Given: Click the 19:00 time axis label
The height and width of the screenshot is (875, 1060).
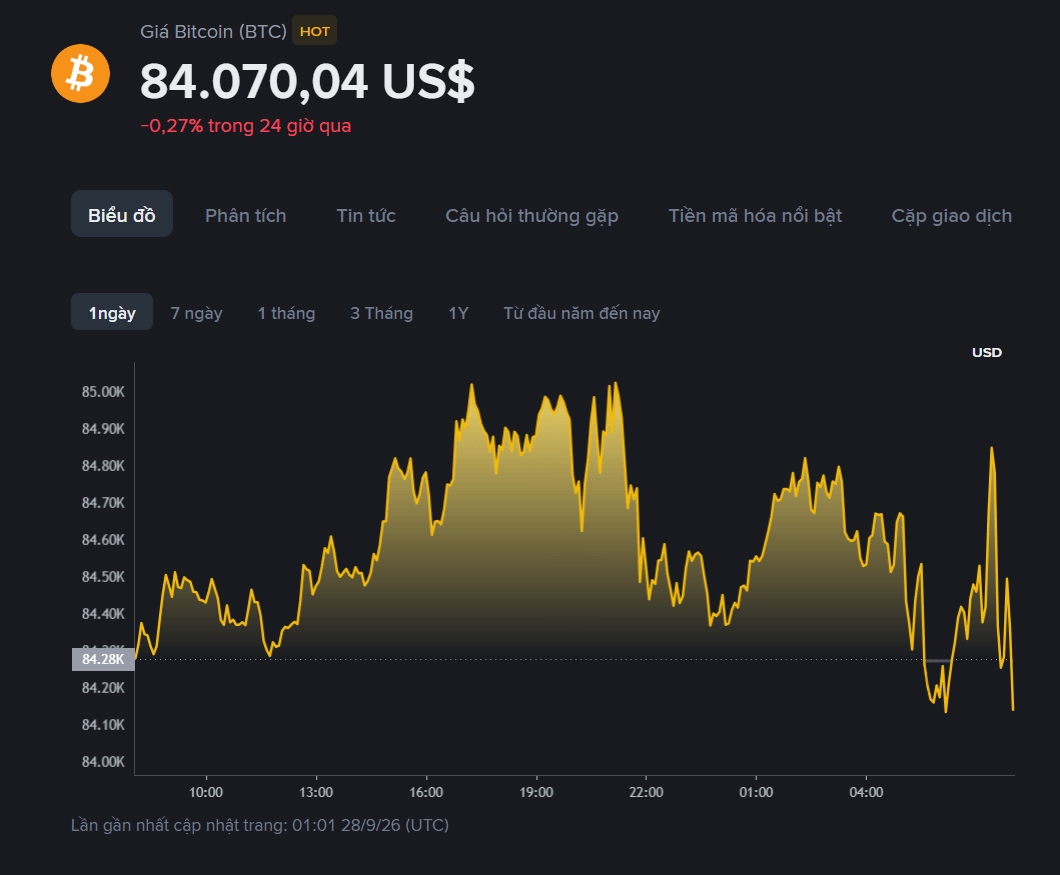Looking at the screenshot, I should coord(536,793).
